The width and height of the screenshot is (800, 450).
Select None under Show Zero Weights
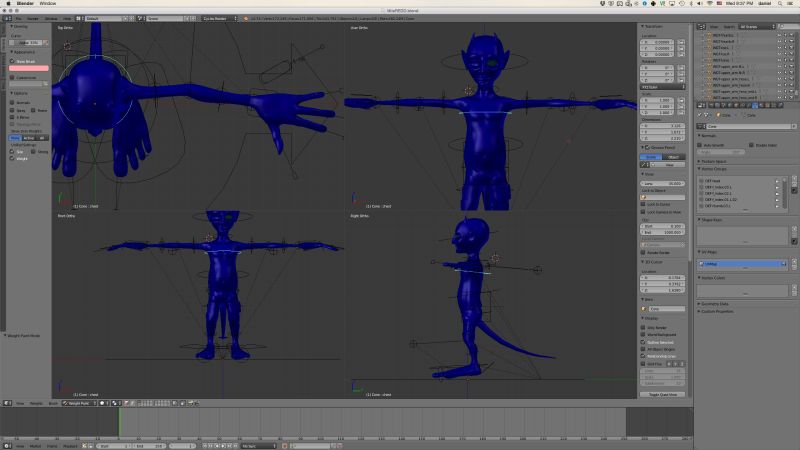point(15,138)
